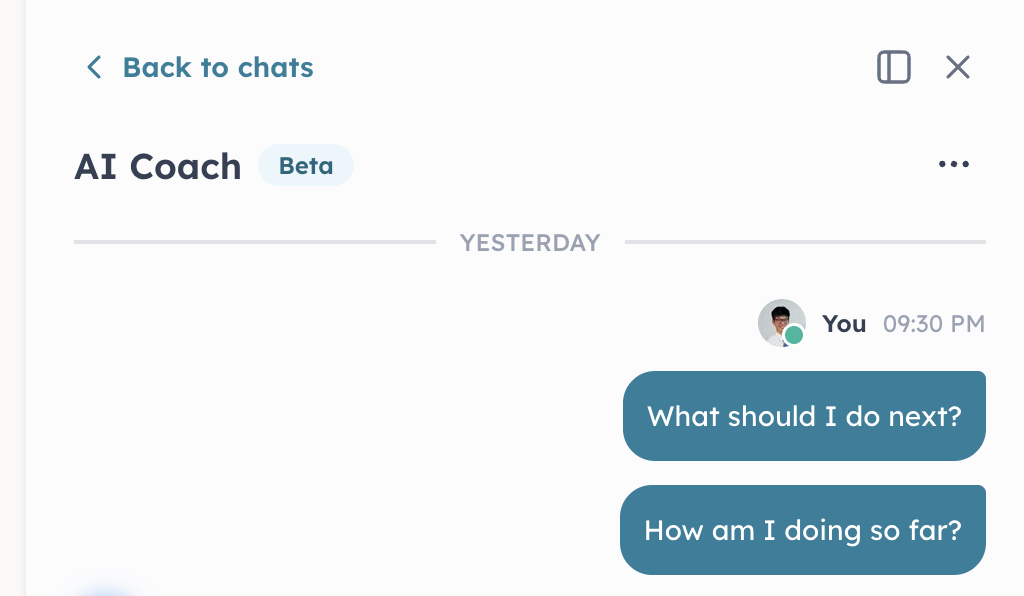Select the AI Coach heading
Screen dimensions: 1024x596
click(x=158, y=166)
